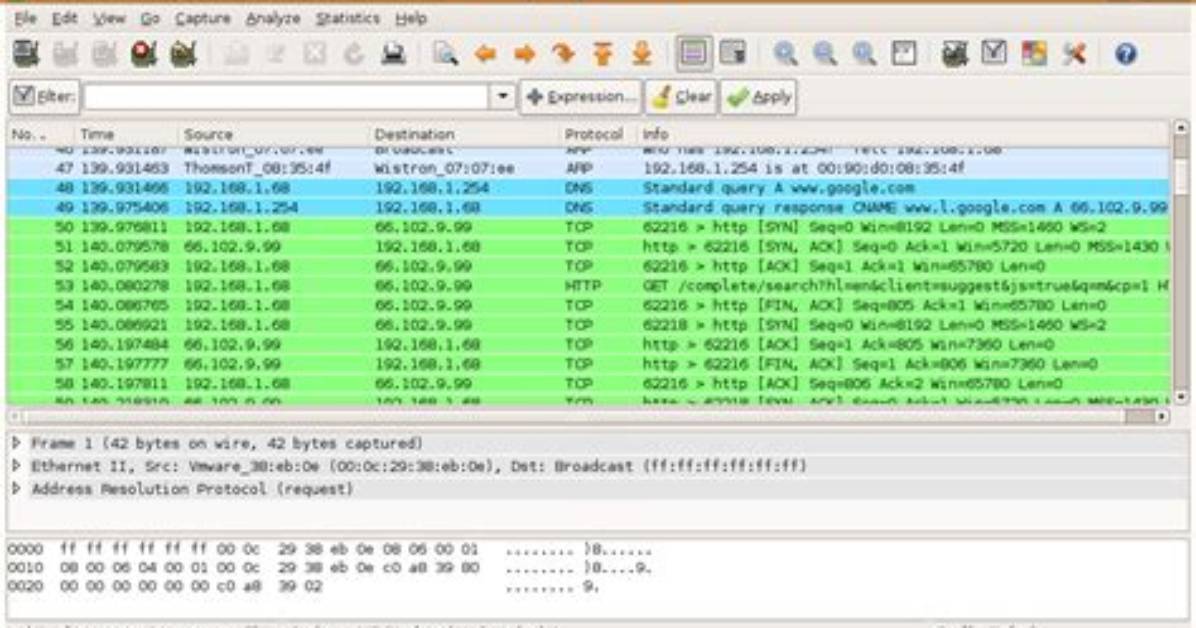The height and width of the screenshot is (628, 1196).
Task: Sort by the Time column header
Action: pos(126,134)
